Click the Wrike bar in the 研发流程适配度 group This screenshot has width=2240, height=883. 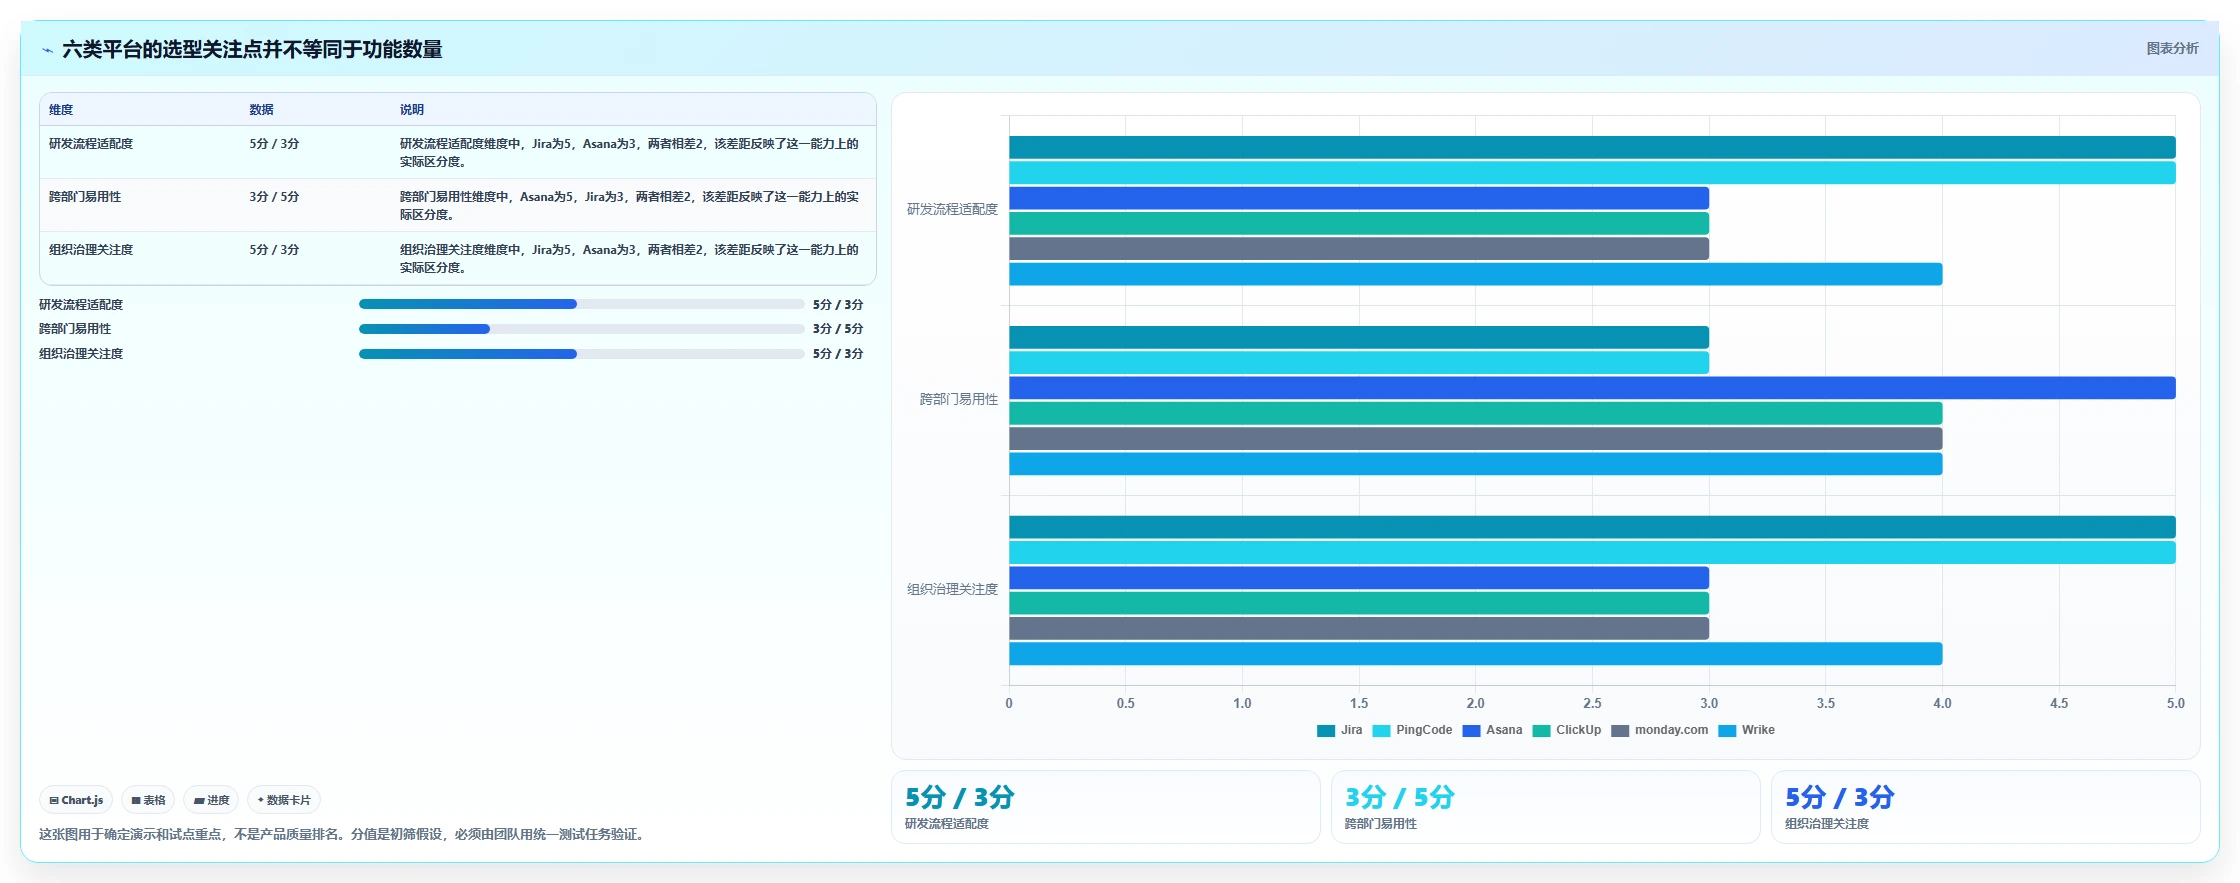tap(1476, 274)
